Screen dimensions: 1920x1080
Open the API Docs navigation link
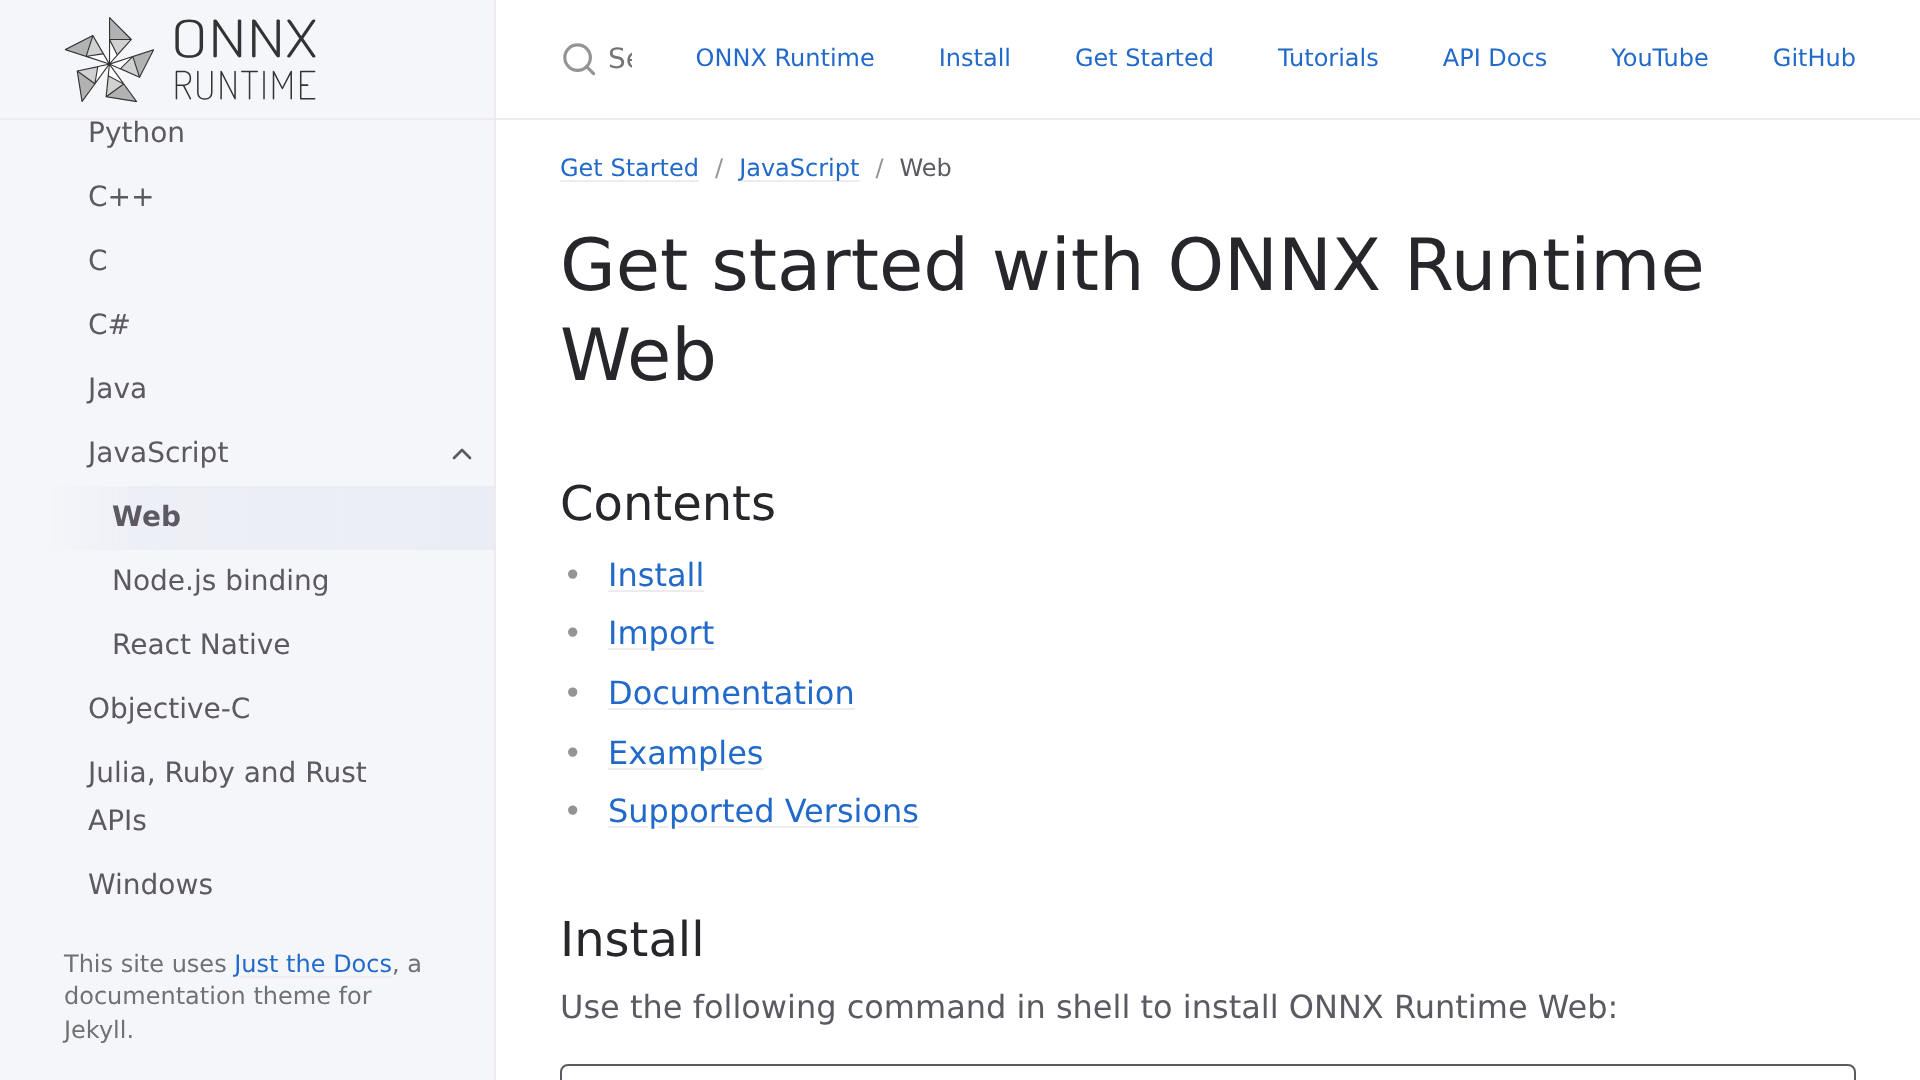[1495, 58]
